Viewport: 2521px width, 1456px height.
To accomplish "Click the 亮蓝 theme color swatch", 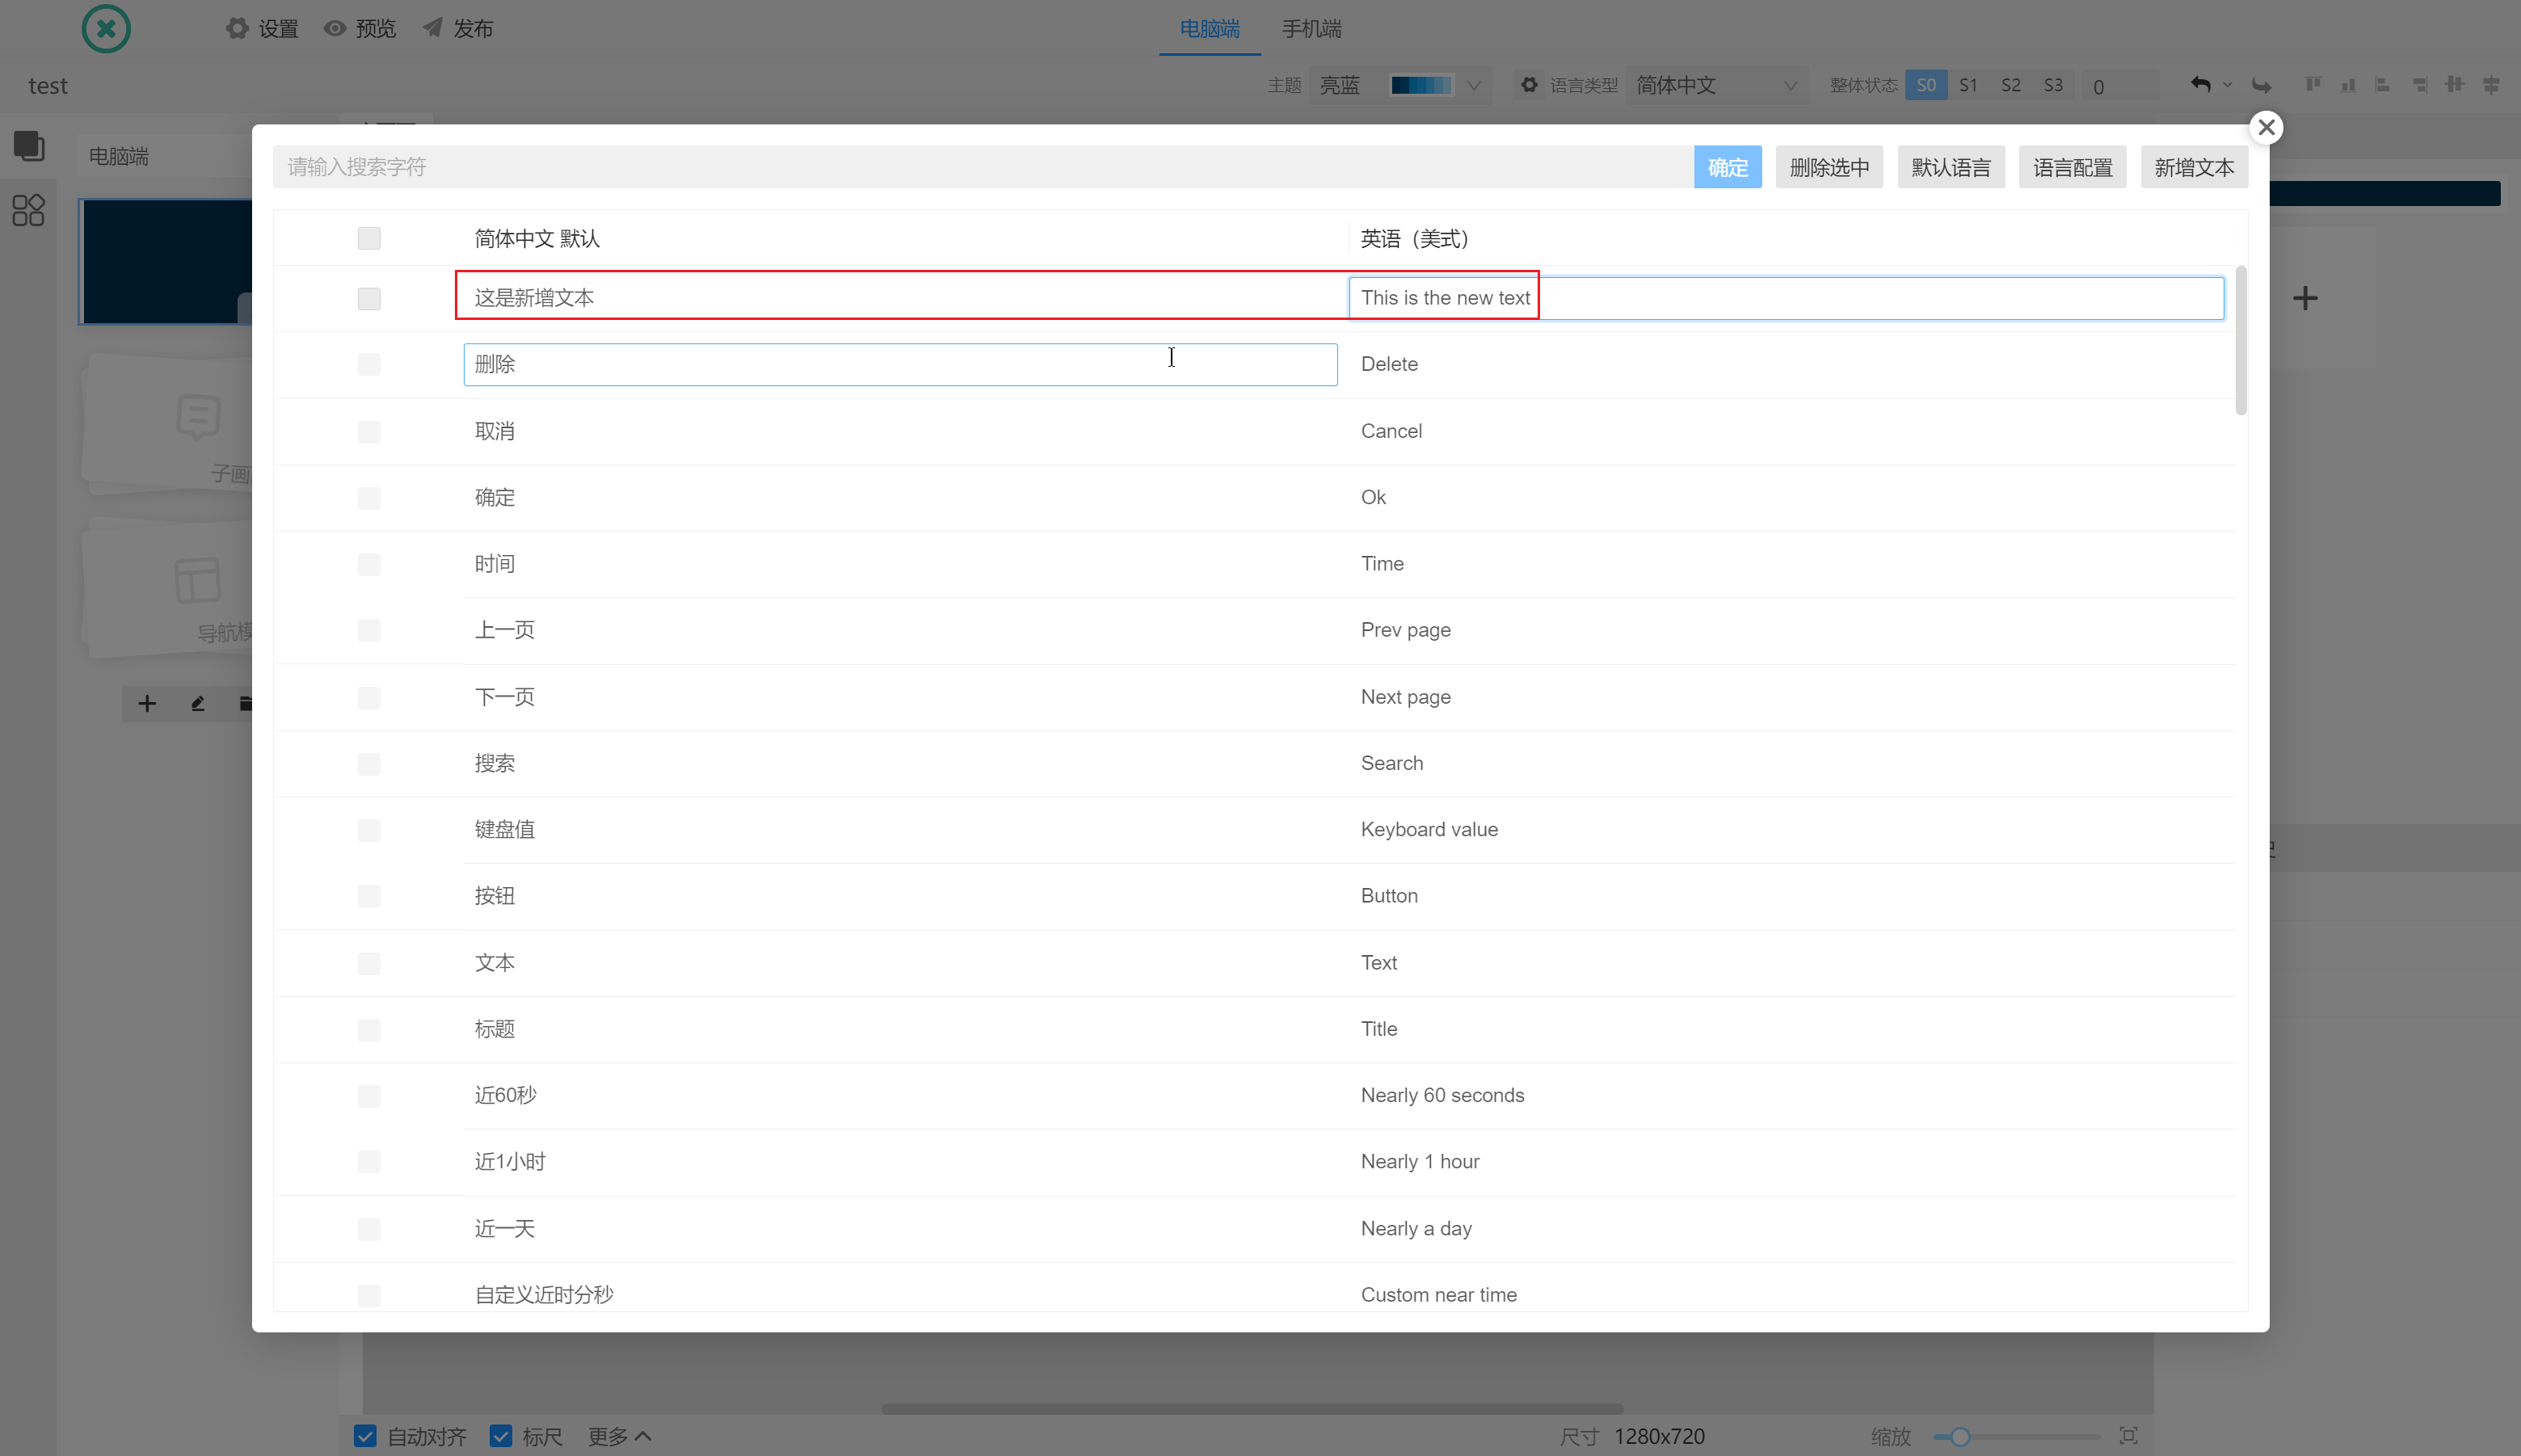I will (x=1421, y=85).
